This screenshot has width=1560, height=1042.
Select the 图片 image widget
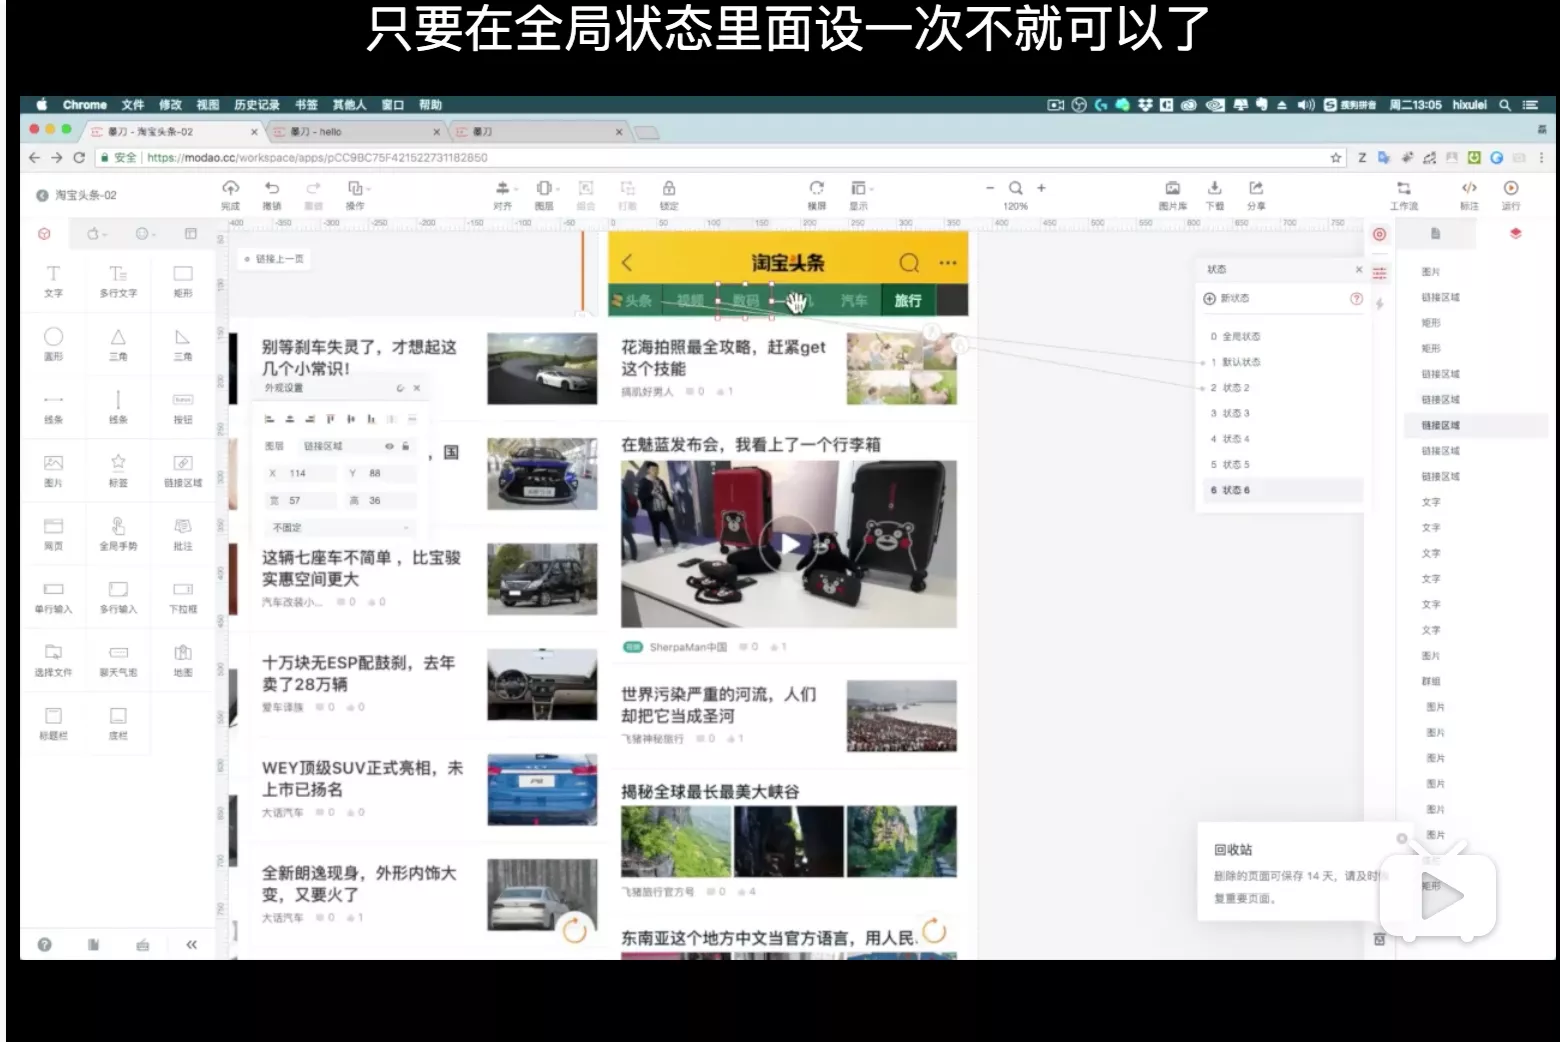coord(53,470)
